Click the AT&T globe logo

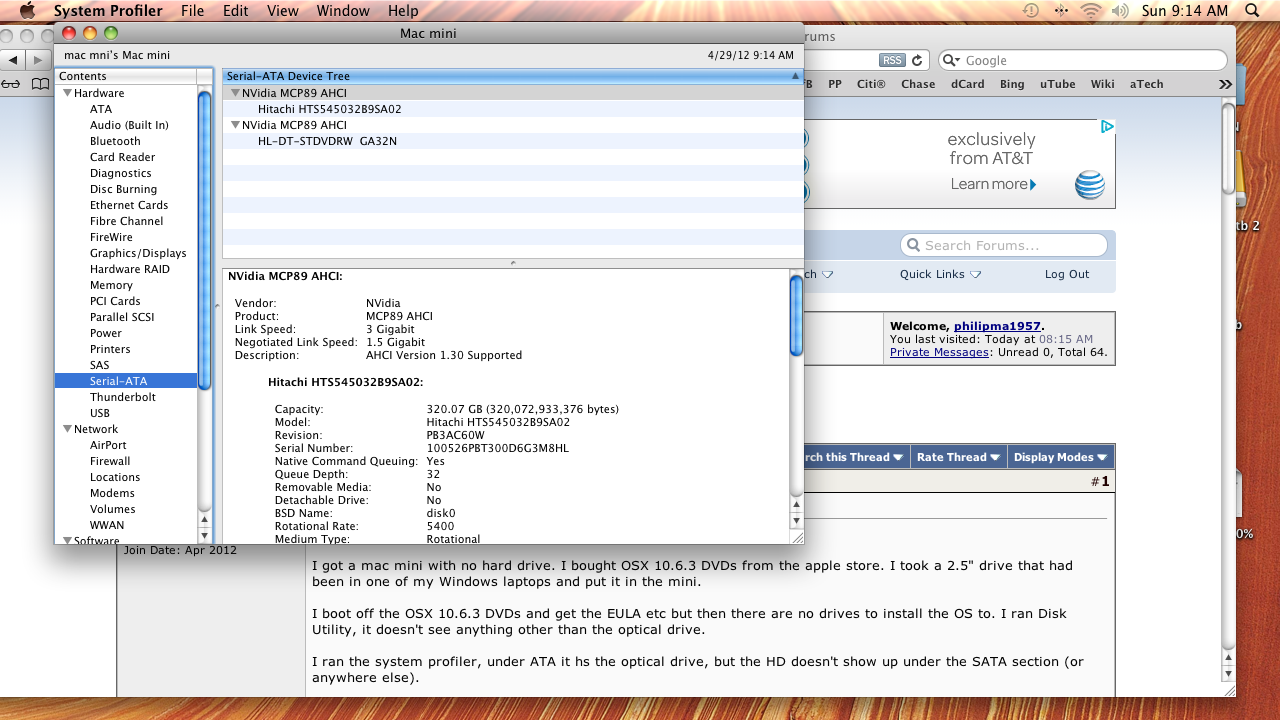pyautogui.click(x=1090, y=185)
